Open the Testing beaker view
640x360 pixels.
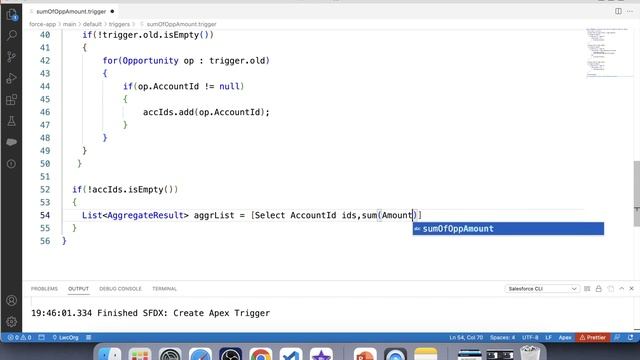(11, 121)
